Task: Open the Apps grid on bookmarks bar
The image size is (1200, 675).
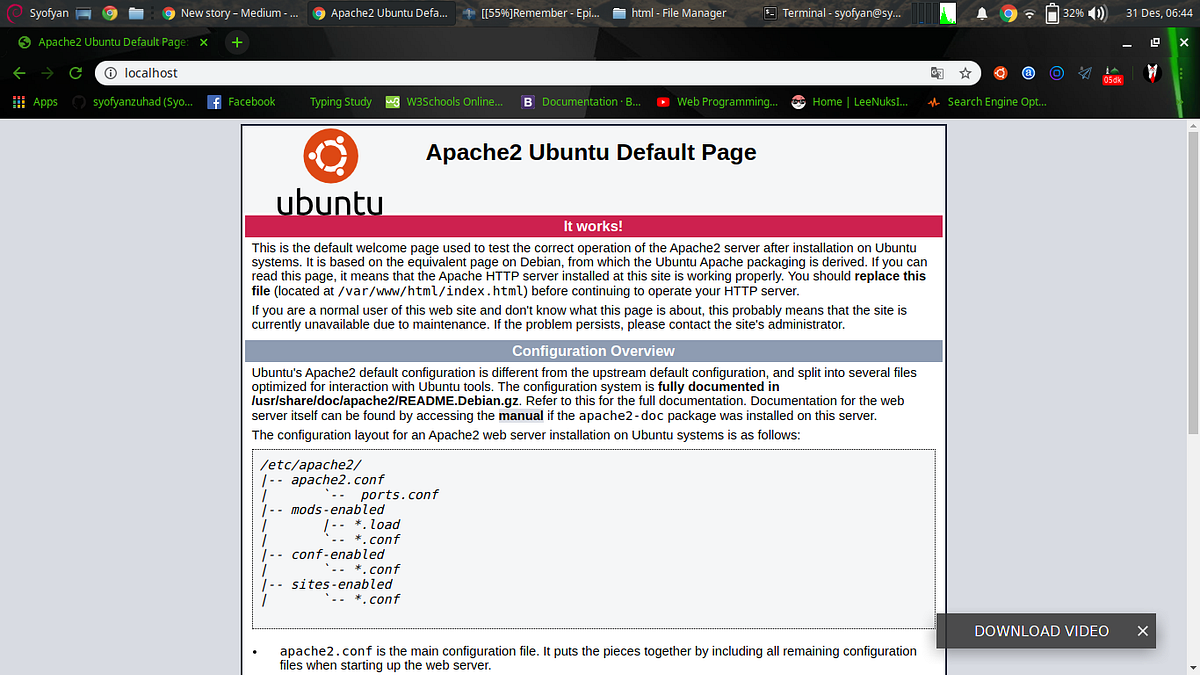Action: pos(18,101)
